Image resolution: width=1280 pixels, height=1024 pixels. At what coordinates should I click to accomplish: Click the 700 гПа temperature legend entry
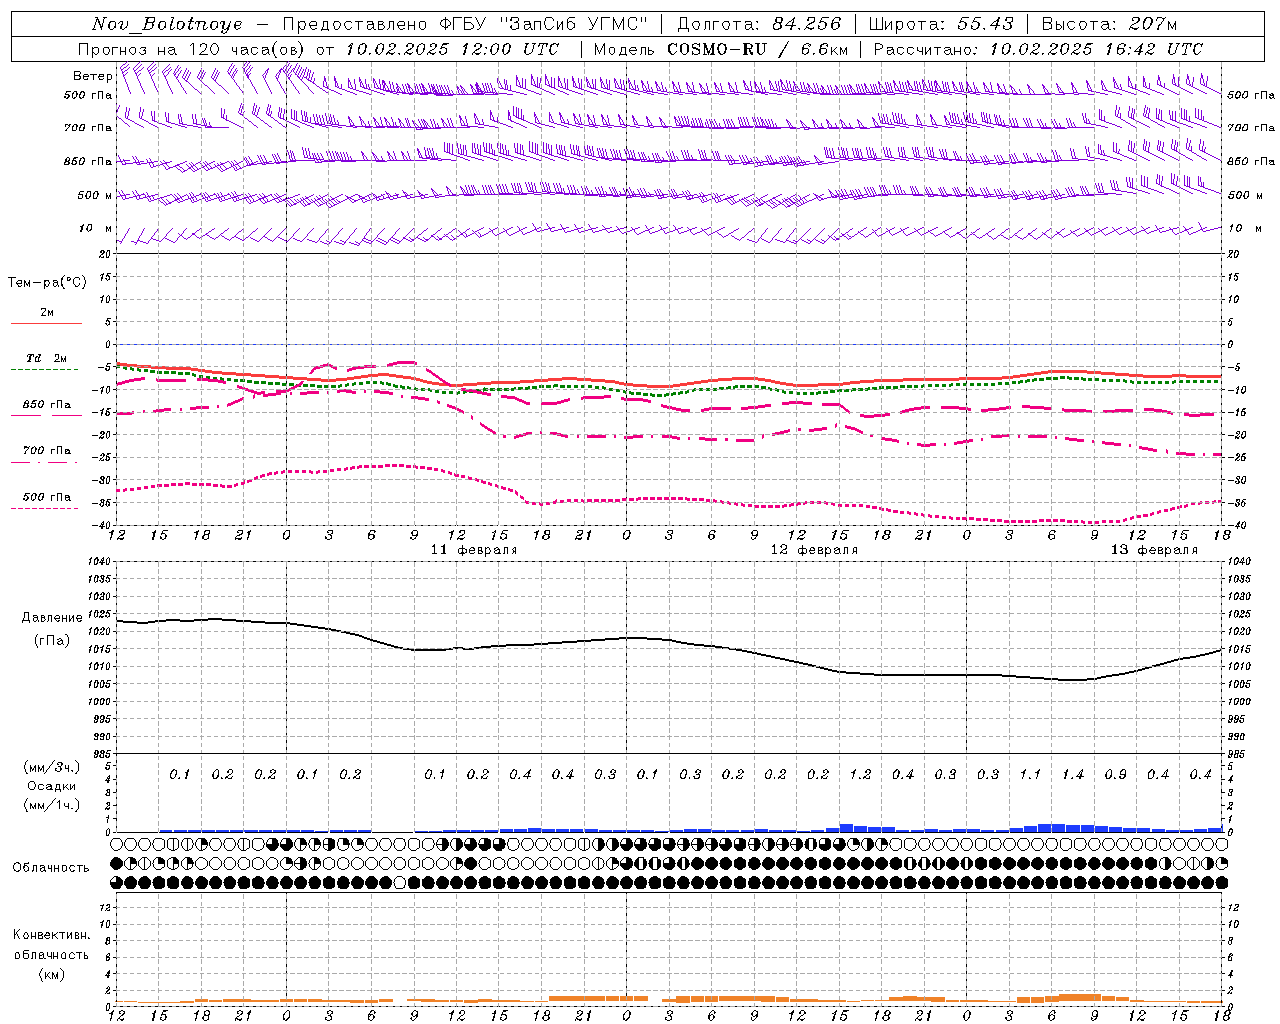tap(47, 450)
